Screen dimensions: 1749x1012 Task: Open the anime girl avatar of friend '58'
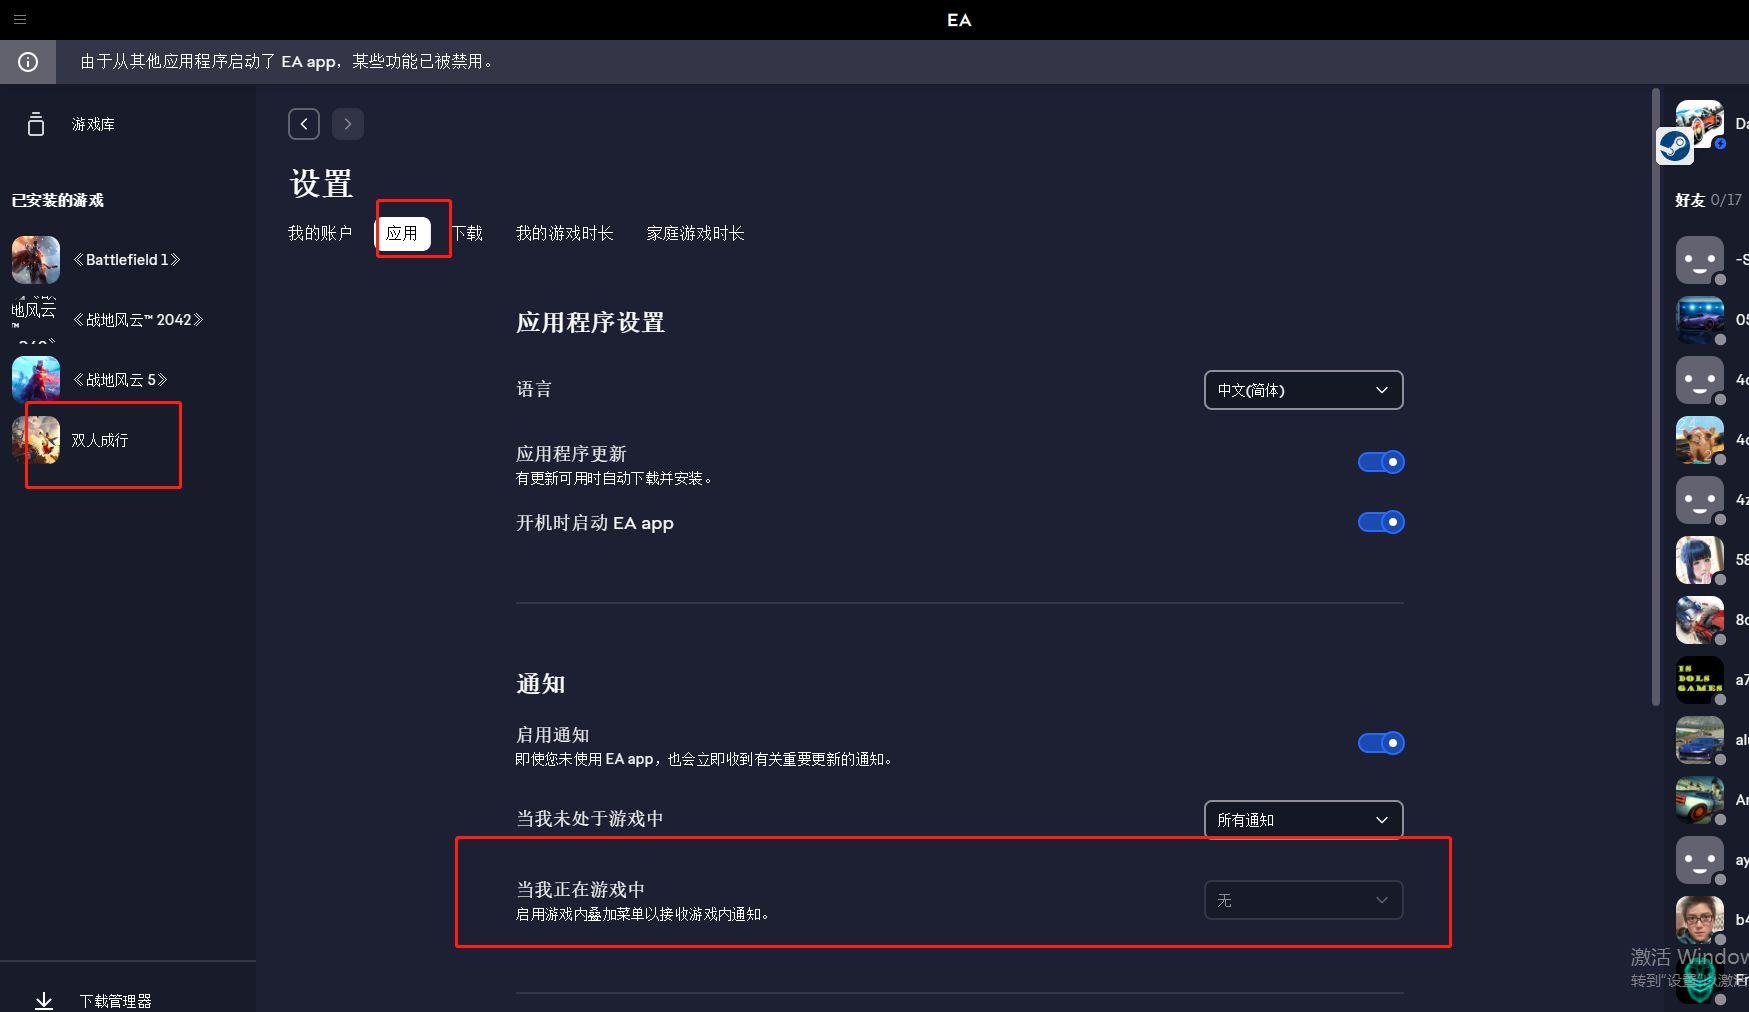[1700, 560]
